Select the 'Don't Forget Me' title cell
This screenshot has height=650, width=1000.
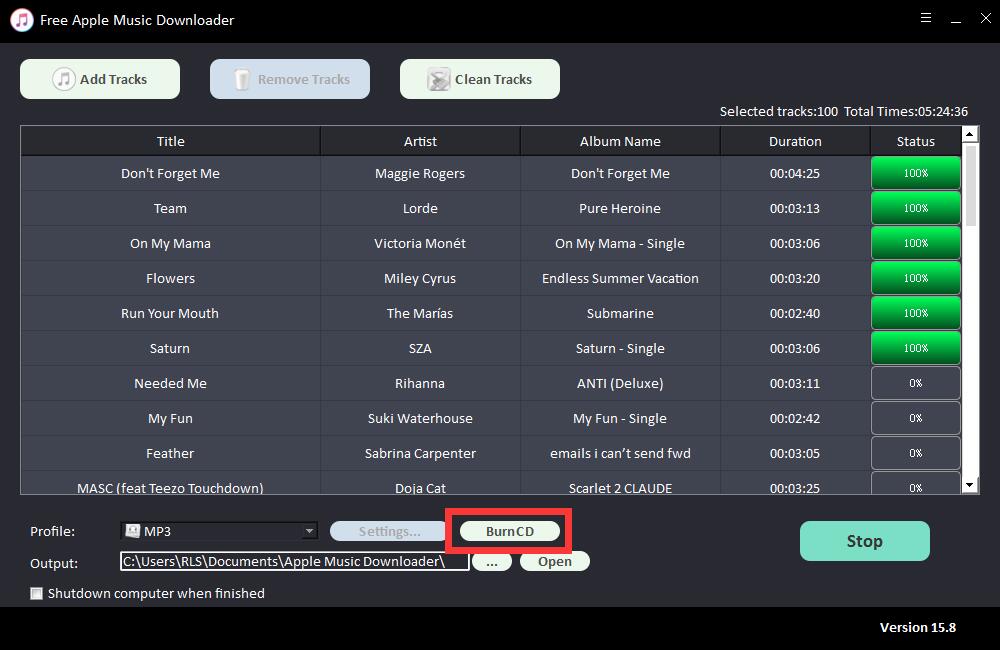170,174
